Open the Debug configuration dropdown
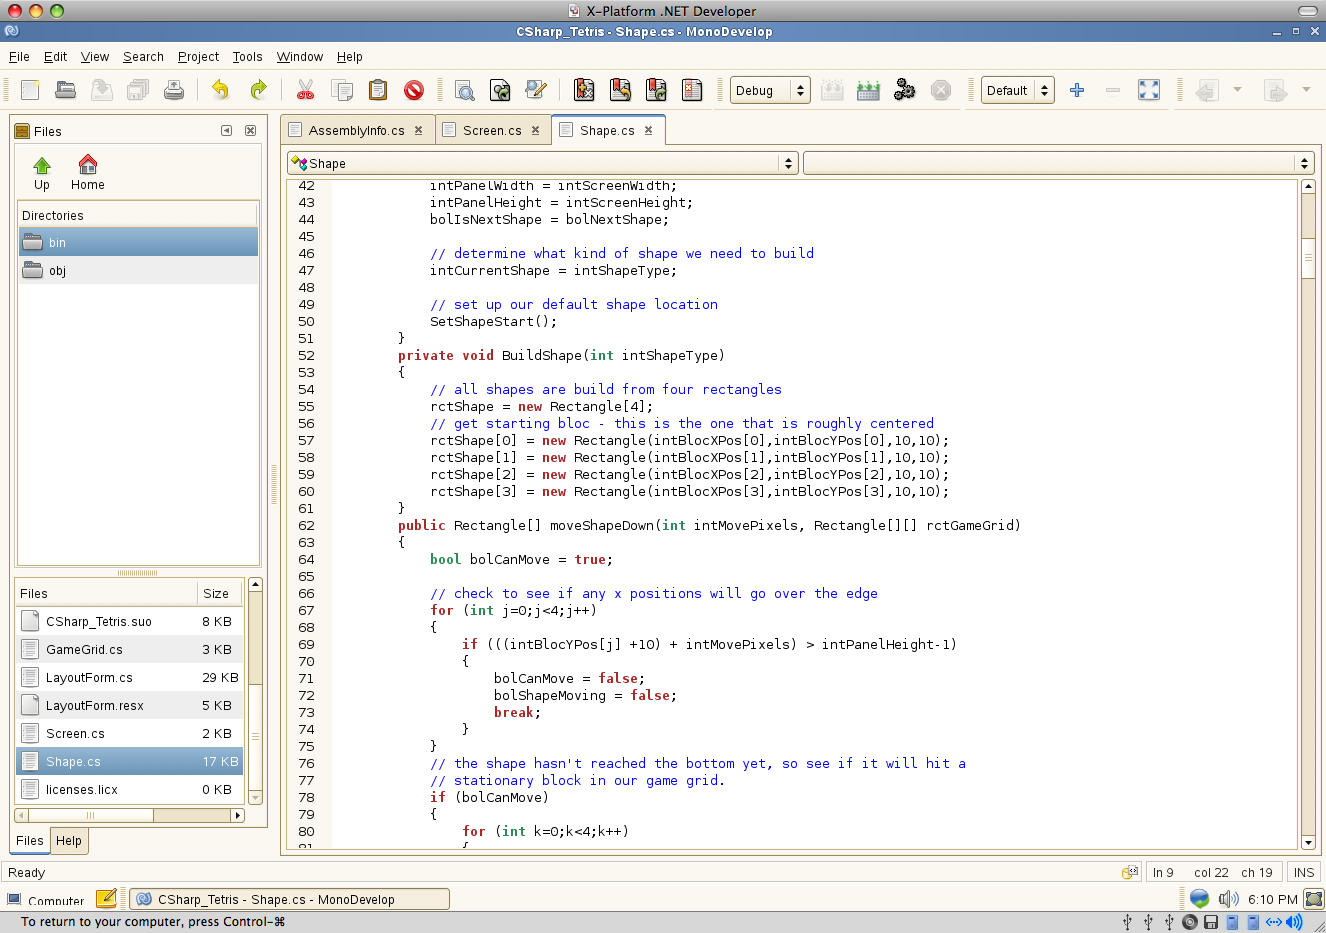This screenshot has width=1326, height=933. tap(770, 90)
